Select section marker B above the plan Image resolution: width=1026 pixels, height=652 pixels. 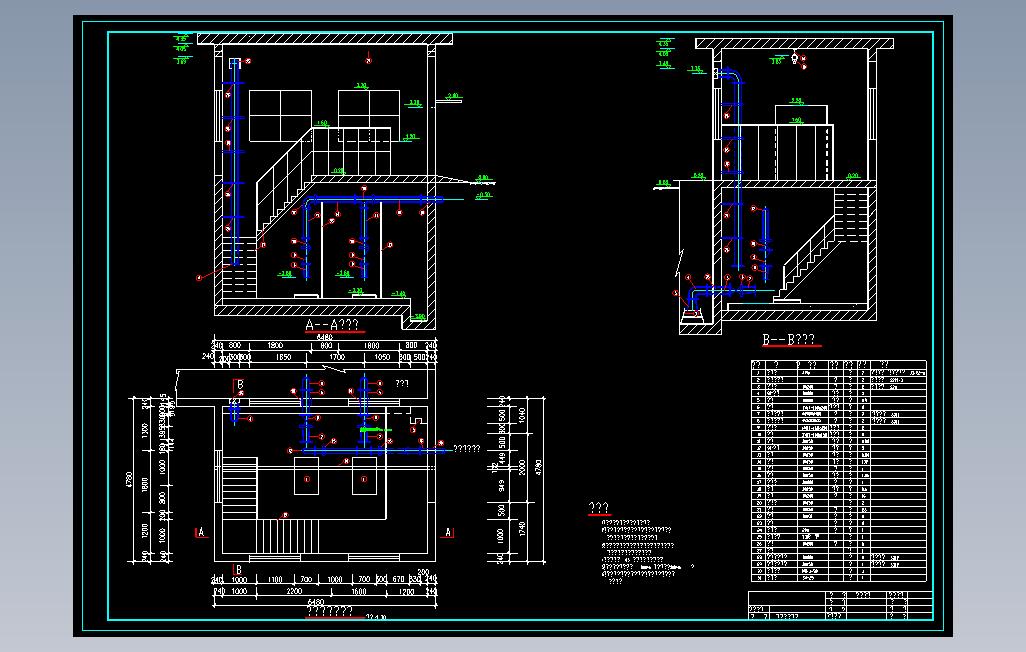[240, 385]
